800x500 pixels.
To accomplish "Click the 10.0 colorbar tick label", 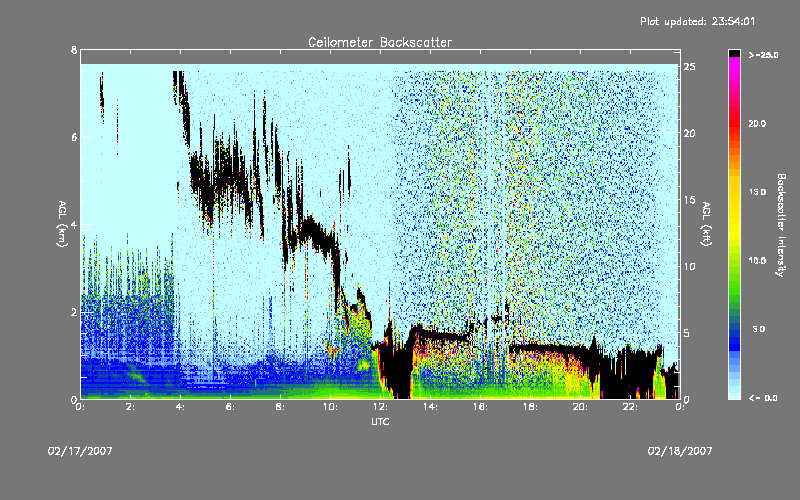I will click(757, 261).
